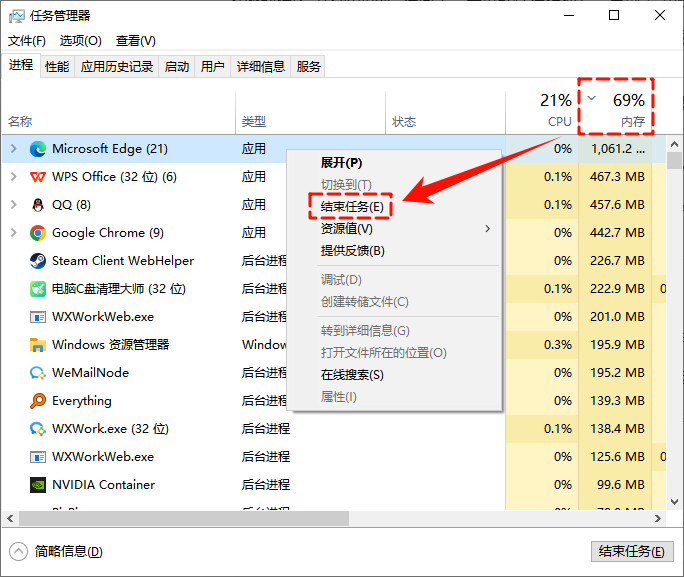Collapse to 简略信息 using the circular arrow icon
Viewport: 684px width, 577px height.
[18, 552]
